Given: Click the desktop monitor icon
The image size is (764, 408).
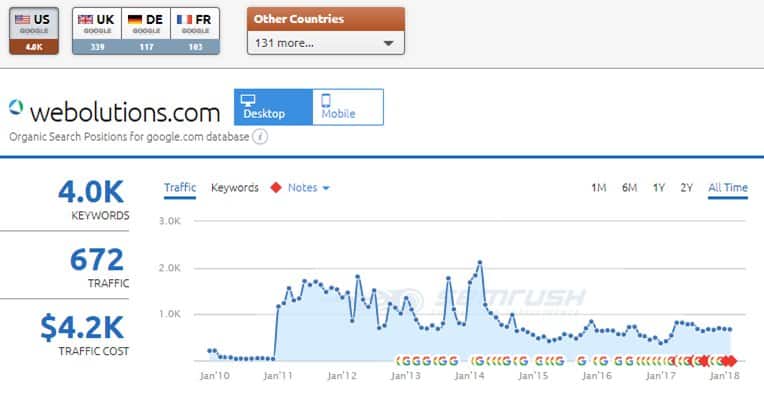Looking at the screenshot, I should [x=248, y=100].
